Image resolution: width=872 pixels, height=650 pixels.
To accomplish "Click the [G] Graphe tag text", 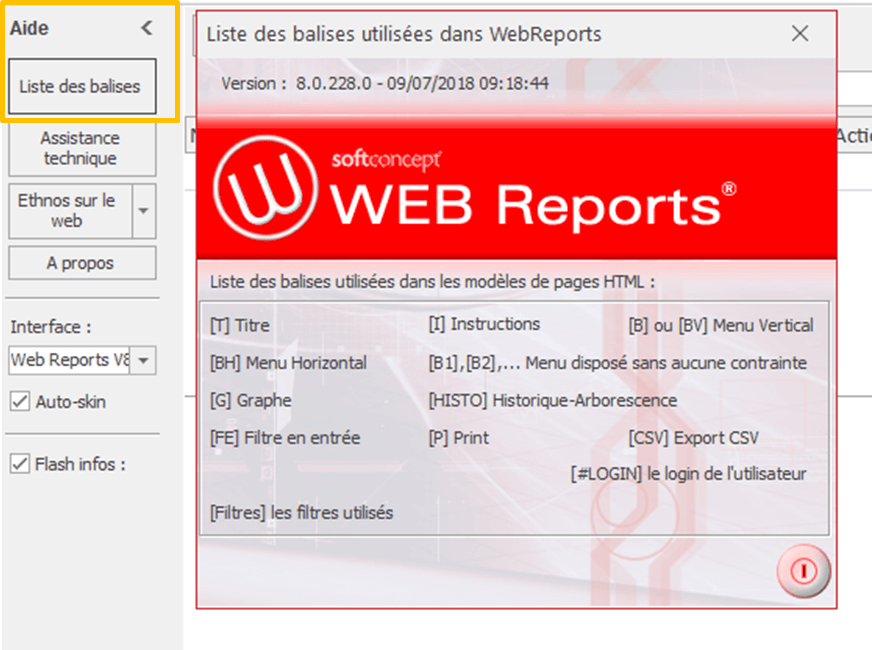I will coord(250,400).
